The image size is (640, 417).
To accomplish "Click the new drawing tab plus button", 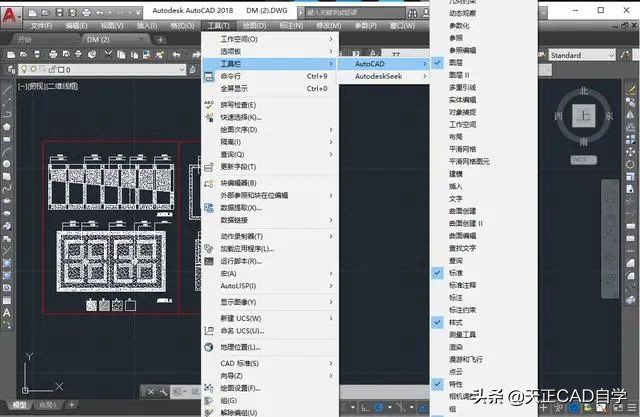I will point(160,40).
